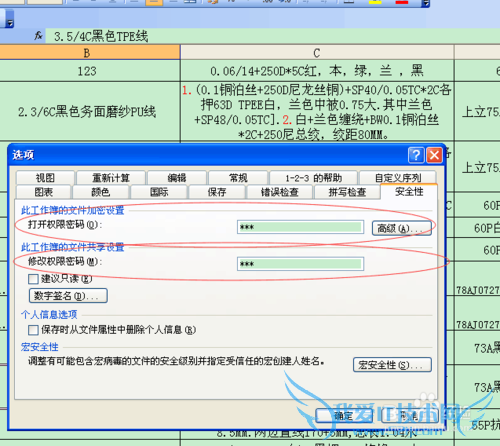
Task: Switch to the 重新计算 tab
Action: pyautogui.click(x=111, y=178)
